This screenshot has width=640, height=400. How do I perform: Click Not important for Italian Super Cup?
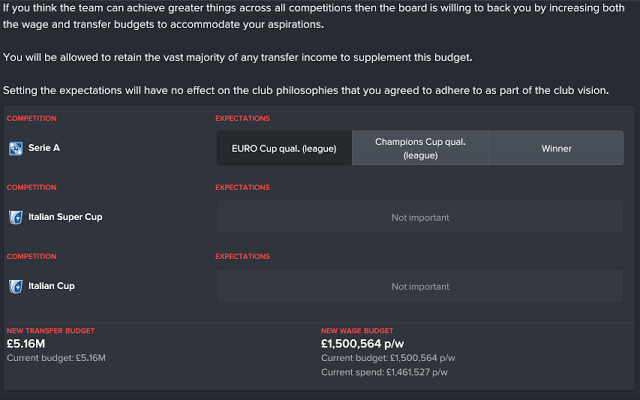420,217
